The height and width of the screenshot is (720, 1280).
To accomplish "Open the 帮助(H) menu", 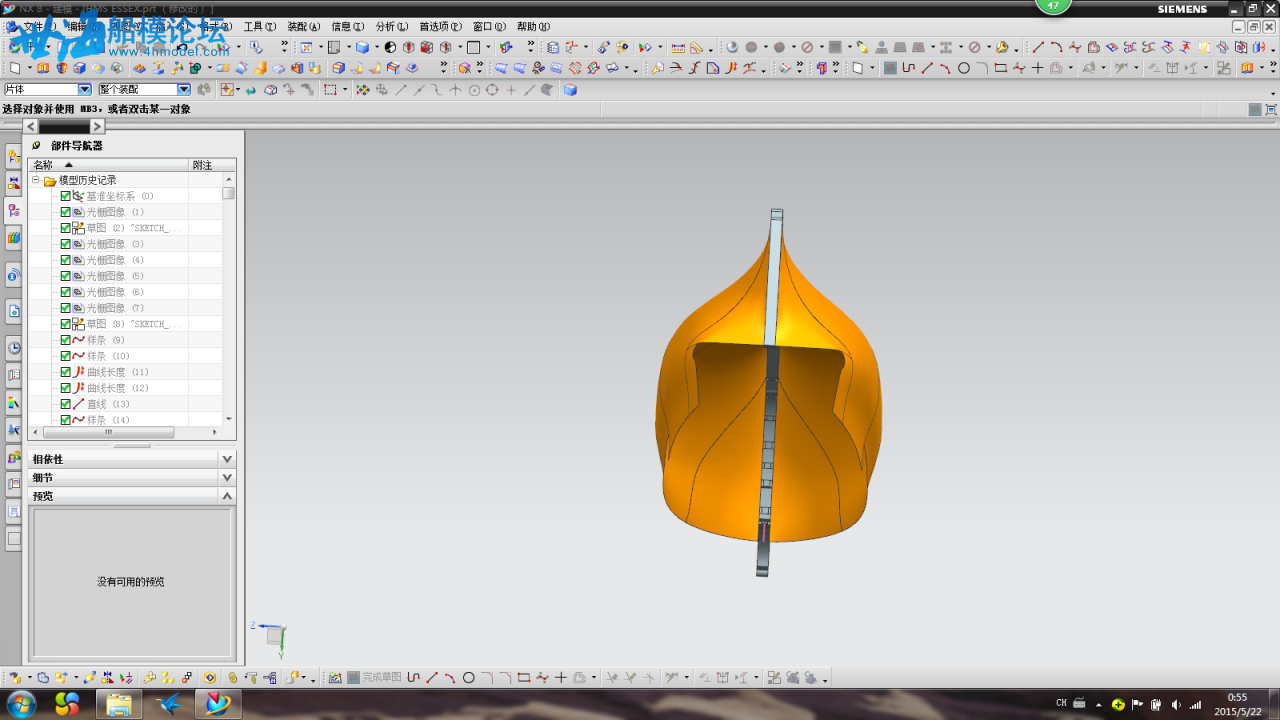I will tap(533, 27).
